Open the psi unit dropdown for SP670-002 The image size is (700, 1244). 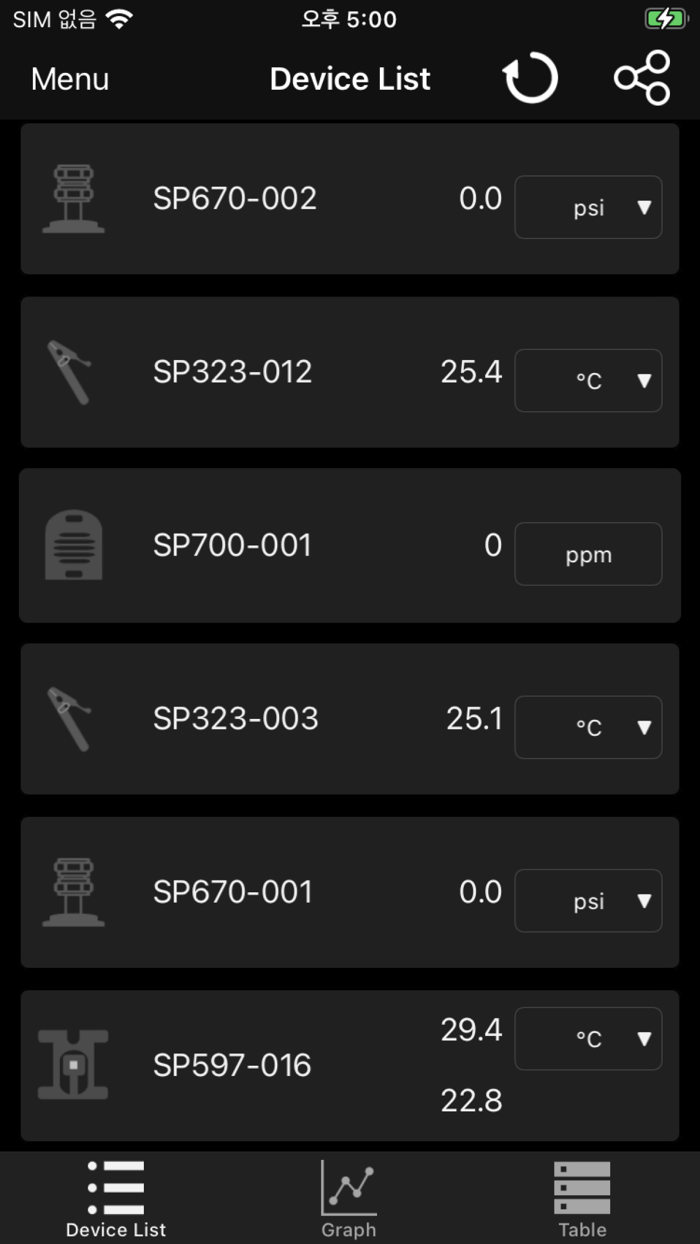pos(588,207)
